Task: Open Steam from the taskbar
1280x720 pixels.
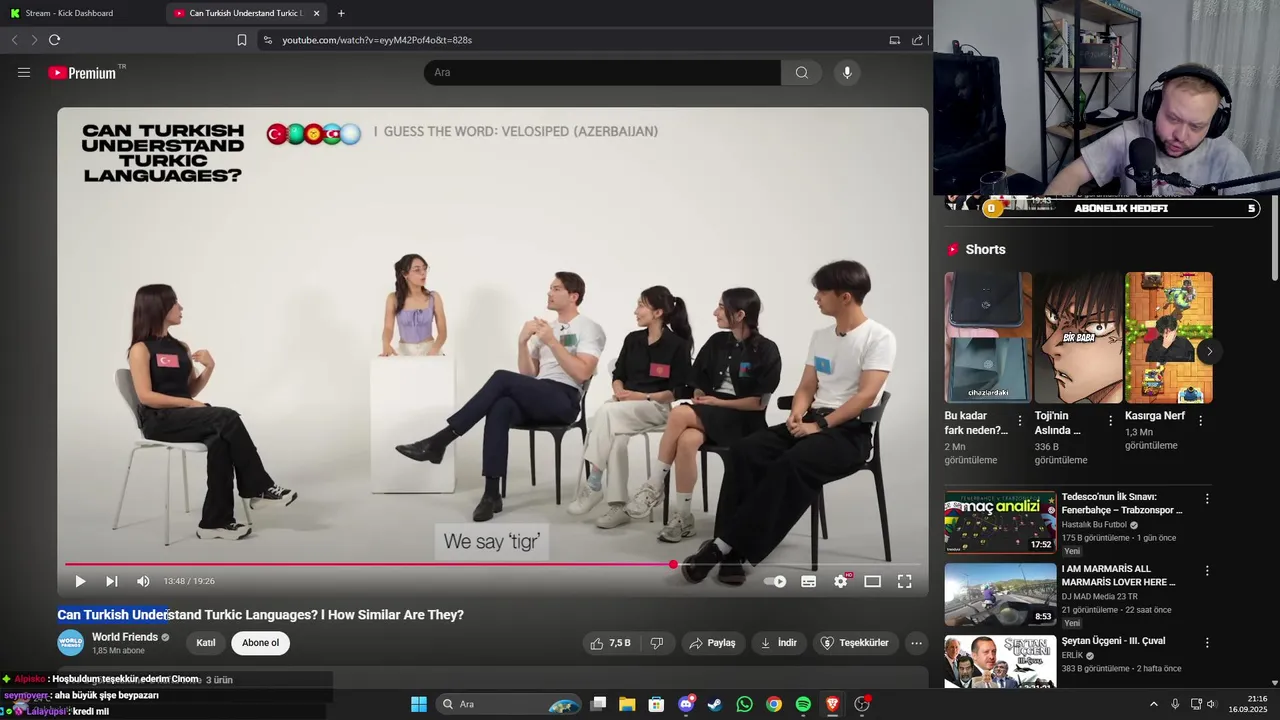Action: 715,704
